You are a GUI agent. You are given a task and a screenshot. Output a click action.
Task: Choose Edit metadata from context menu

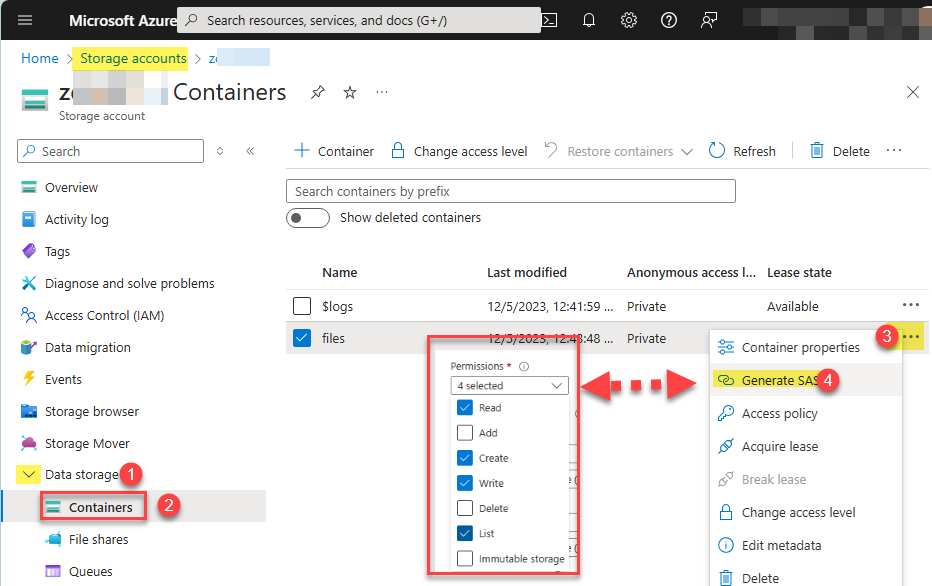coord(806,545)
